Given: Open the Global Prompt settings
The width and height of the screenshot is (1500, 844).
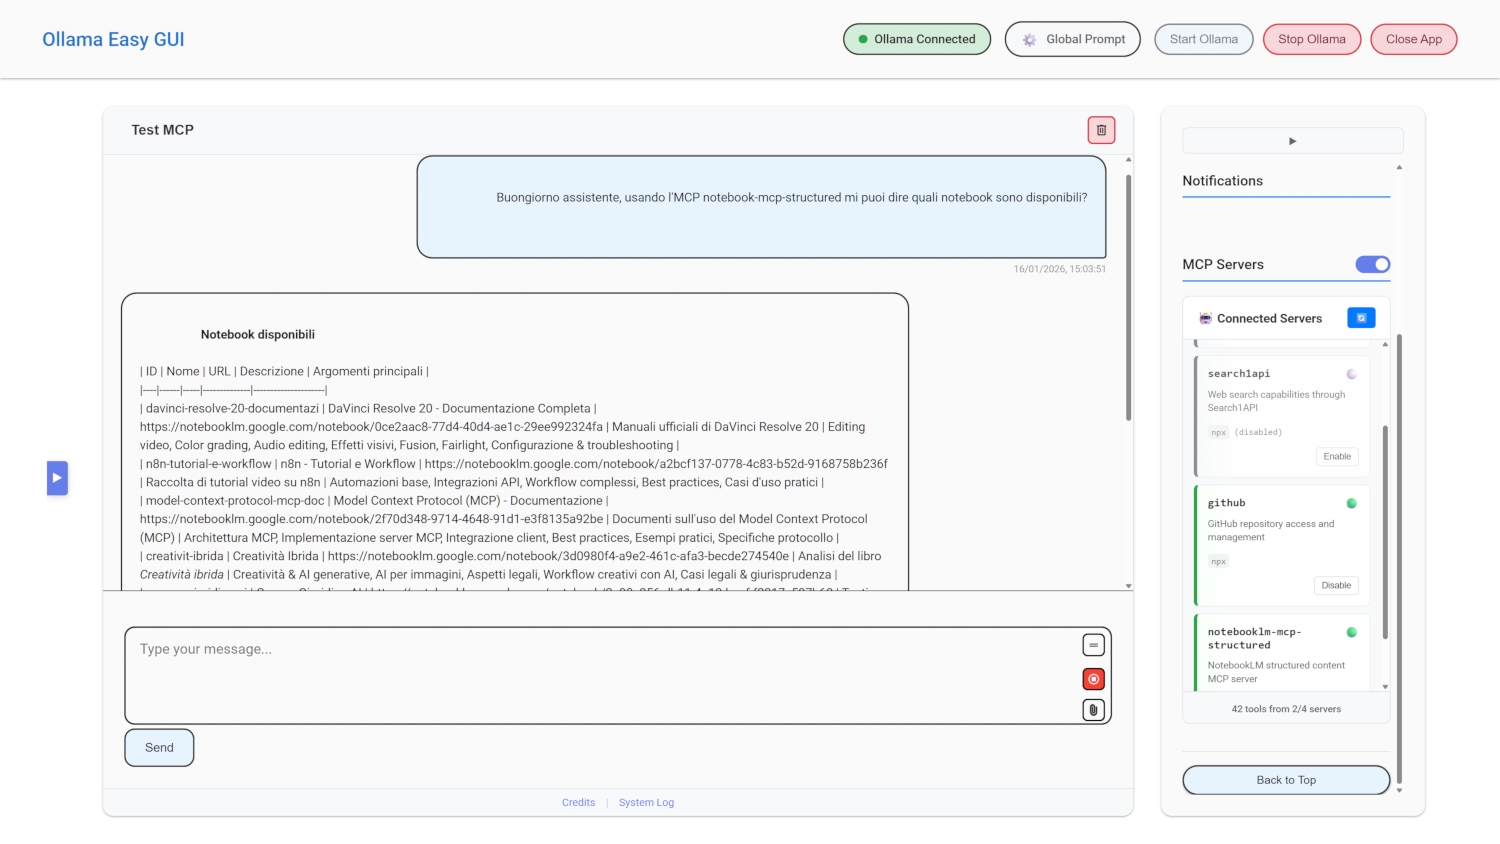Looking at the screenshot, I should point(1072,39).
